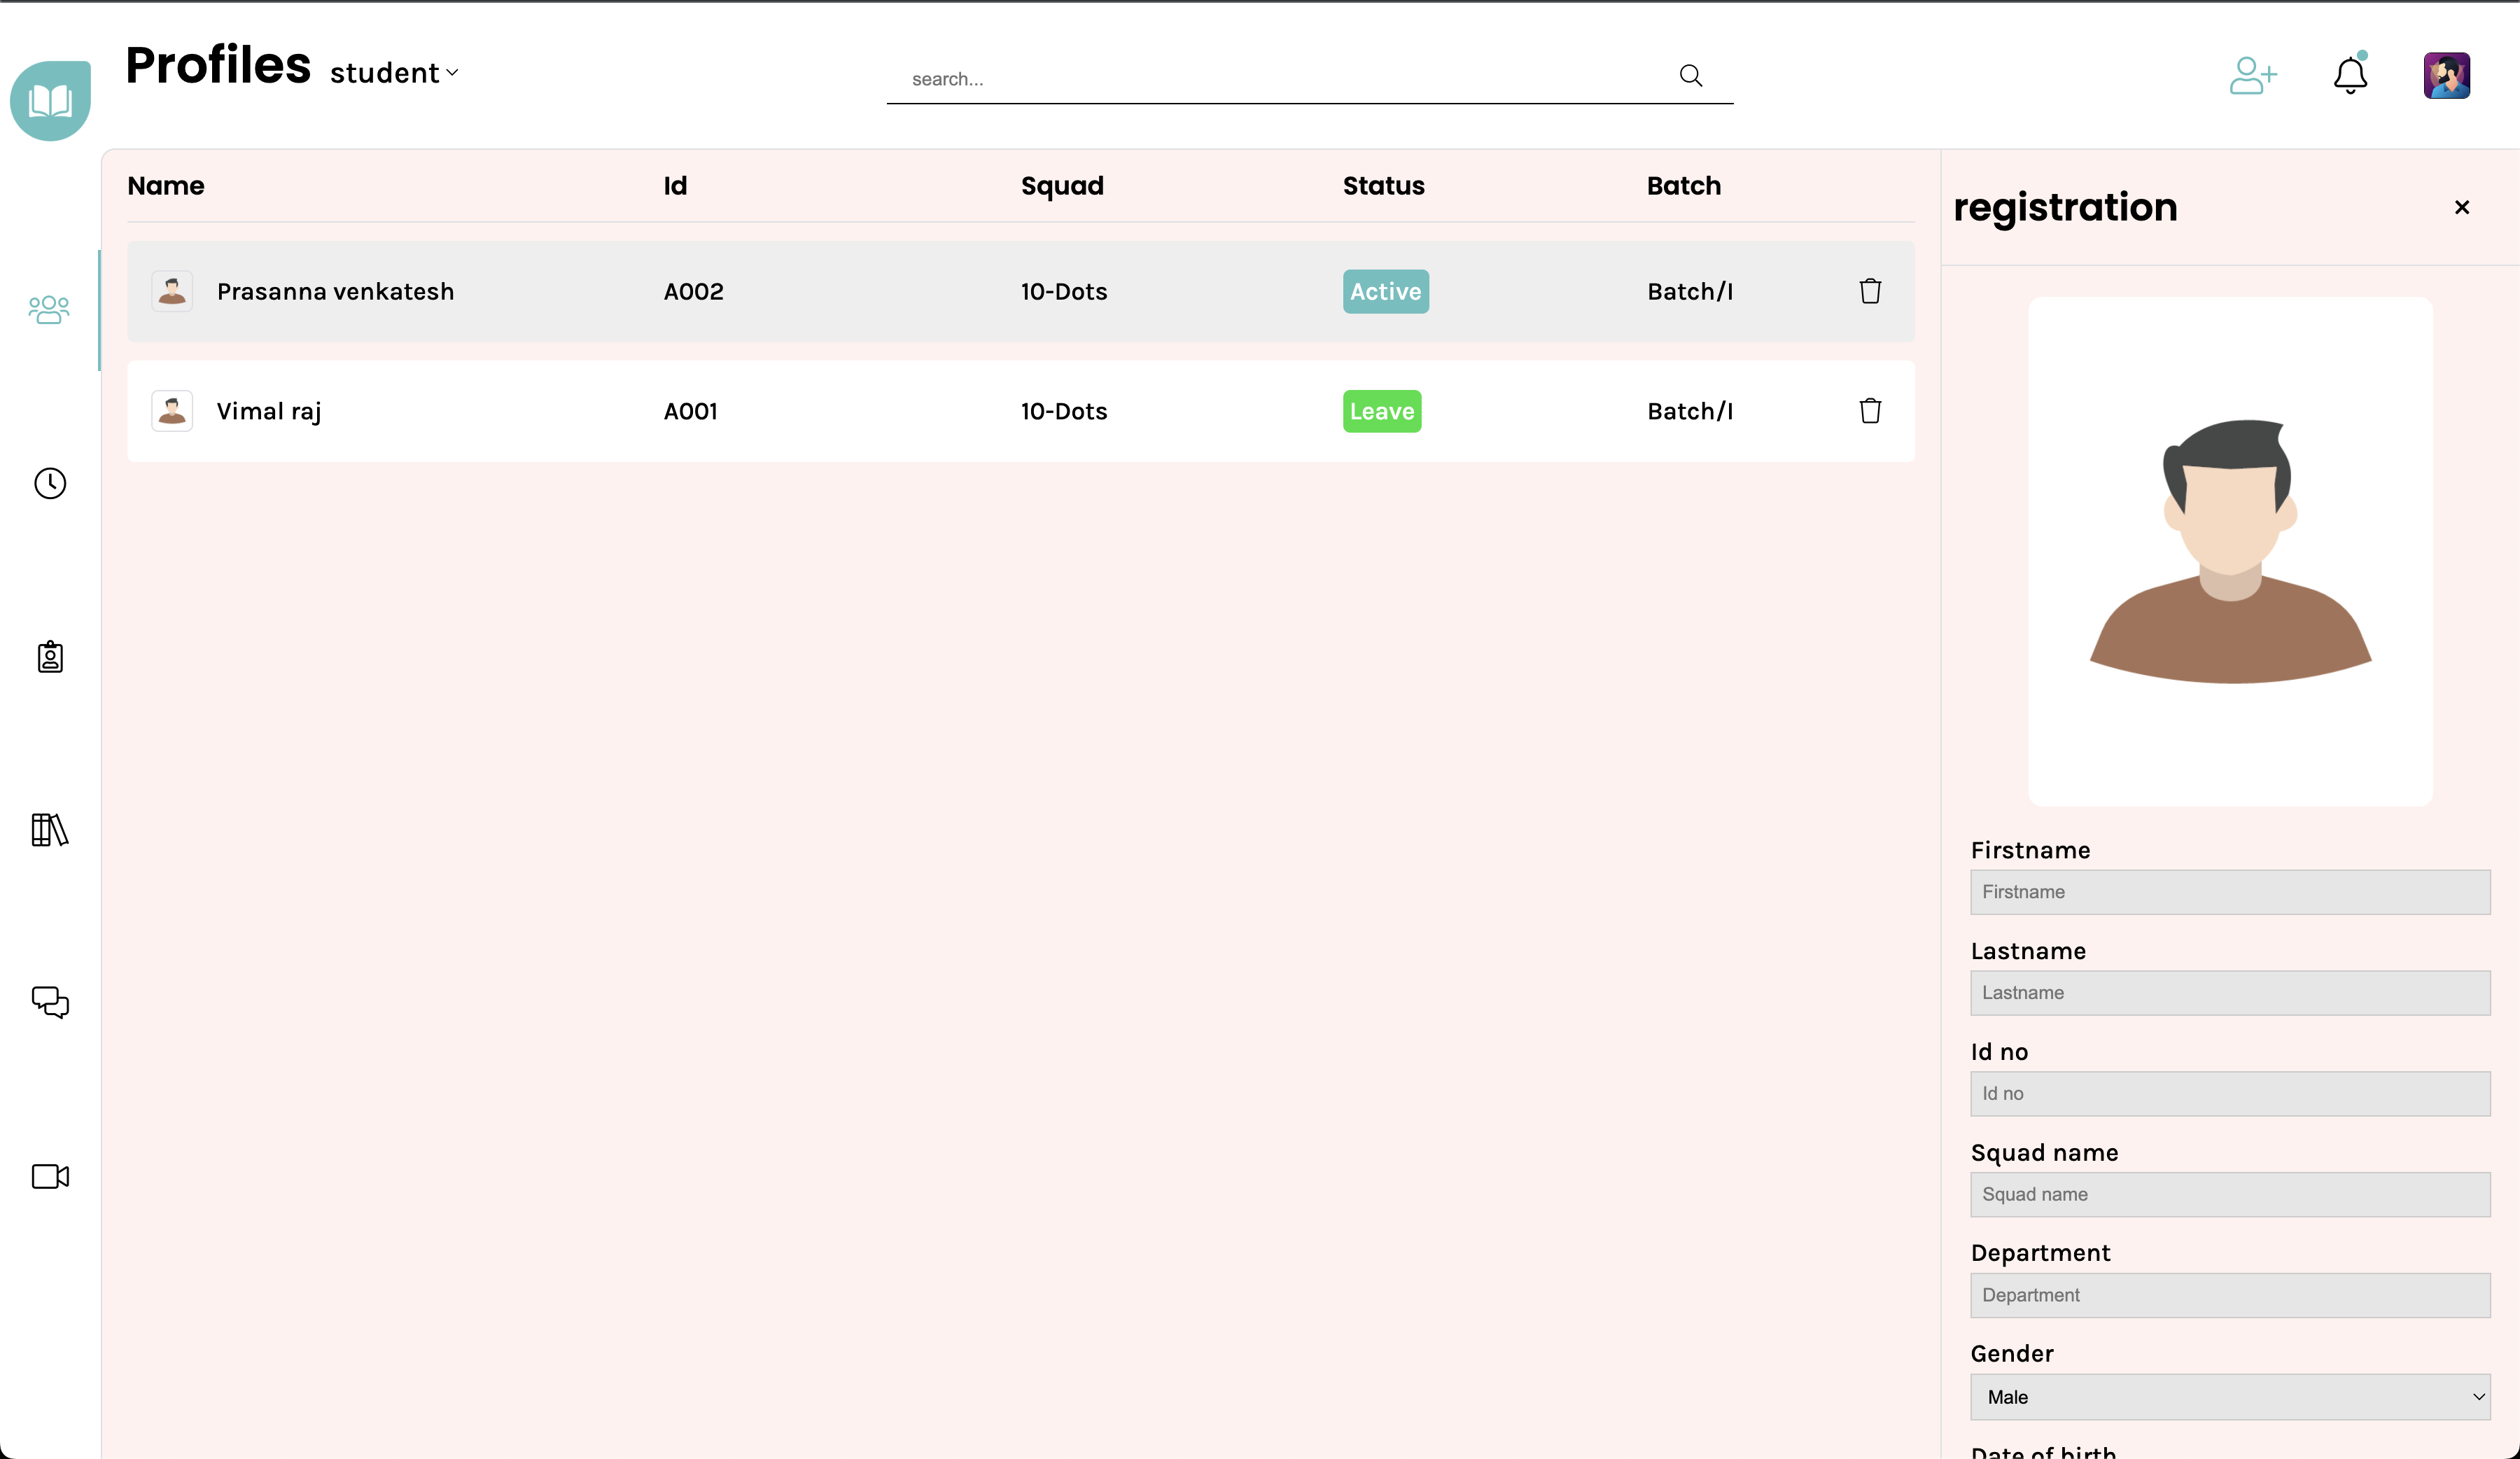The image size is (2520, 1459).
Task: Delete Prasanna venkatesh row with trash icon
Action: [1870, 291]
